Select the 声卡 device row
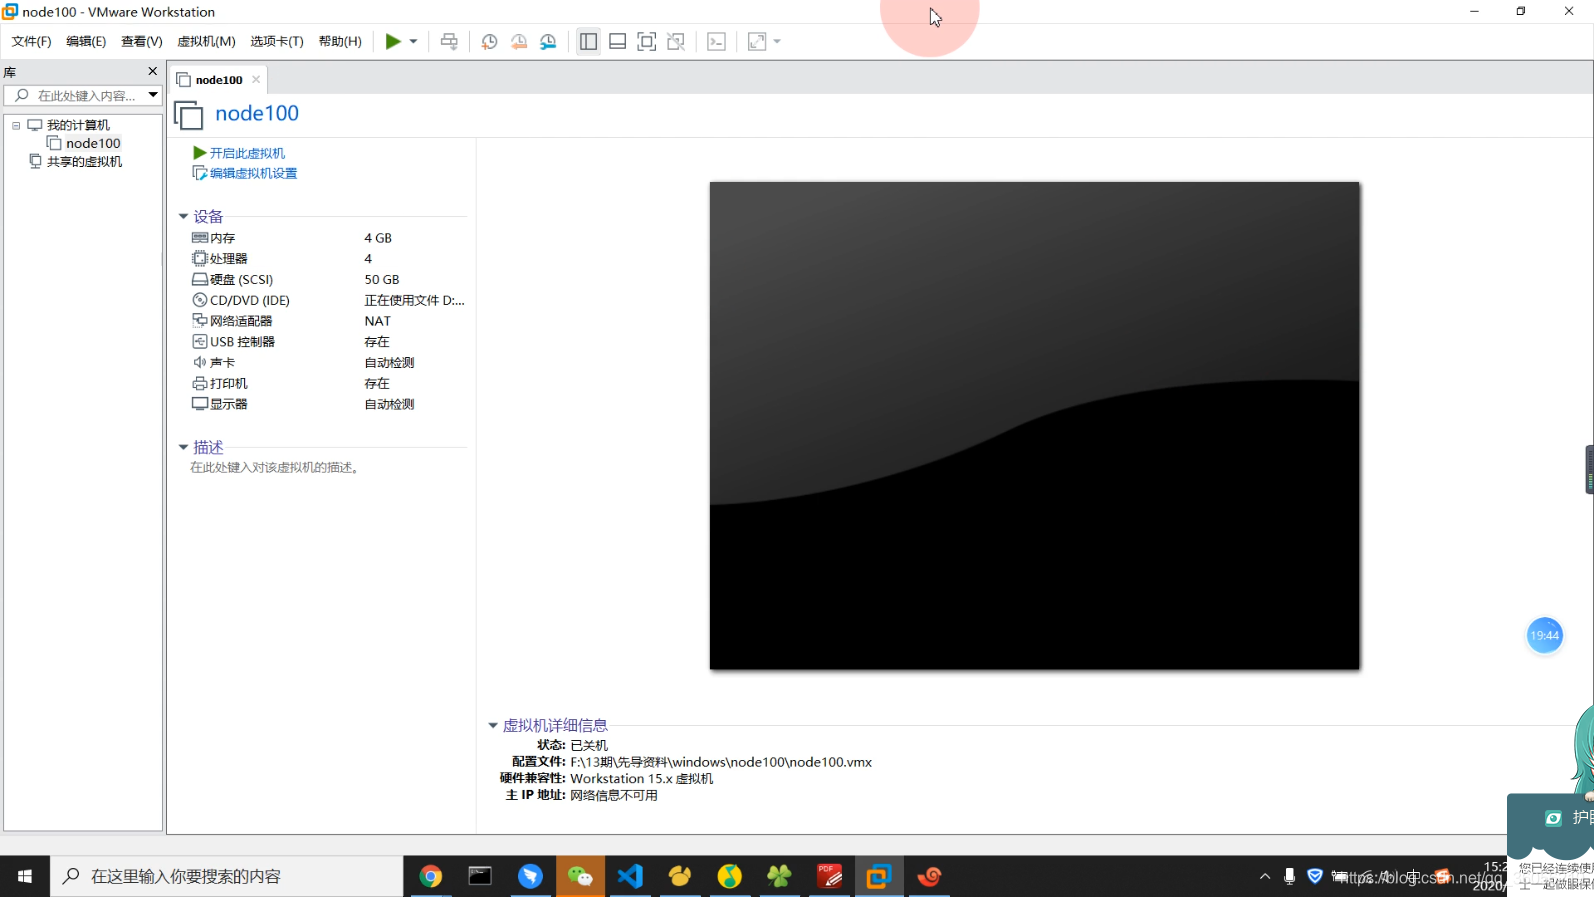The image size is (1594, 897). click(x=328, y=362)
